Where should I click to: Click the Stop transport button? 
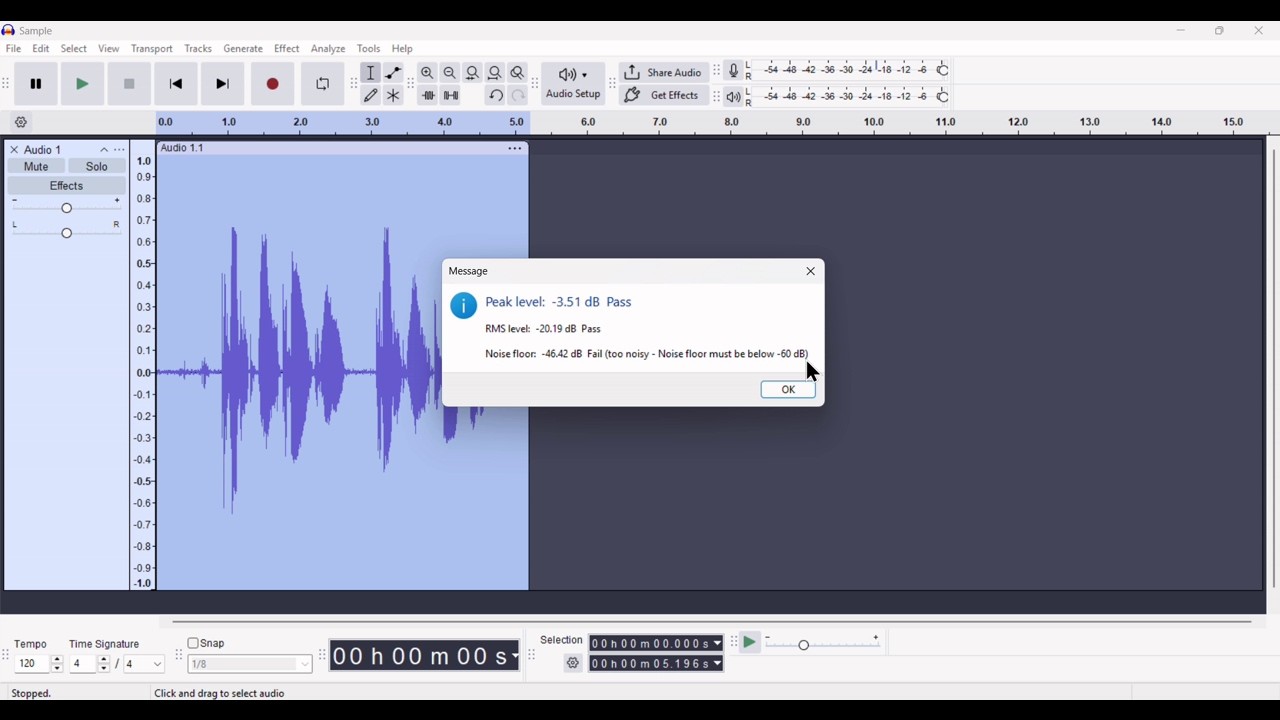129,84
